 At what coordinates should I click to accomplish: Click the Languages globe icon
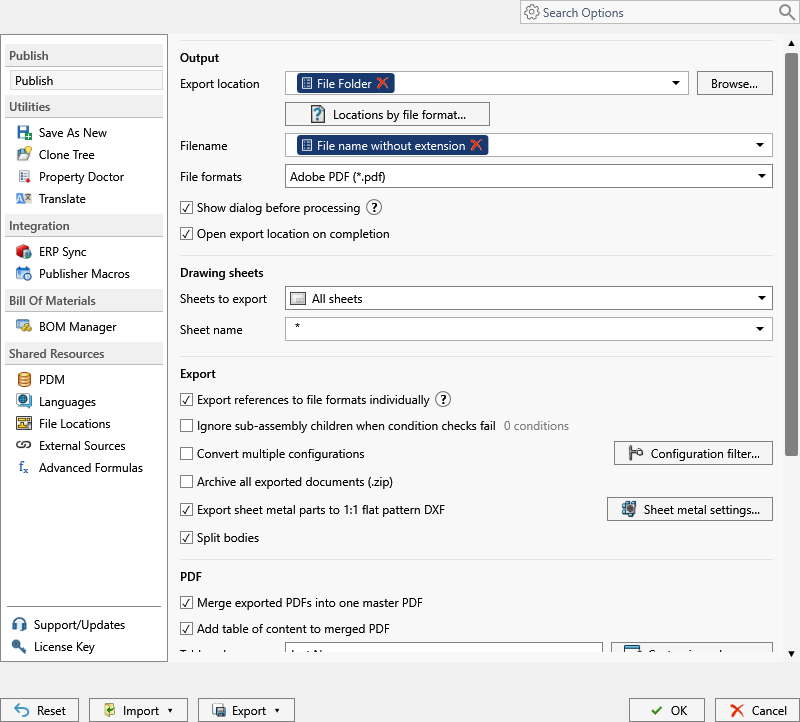point(24,402)
